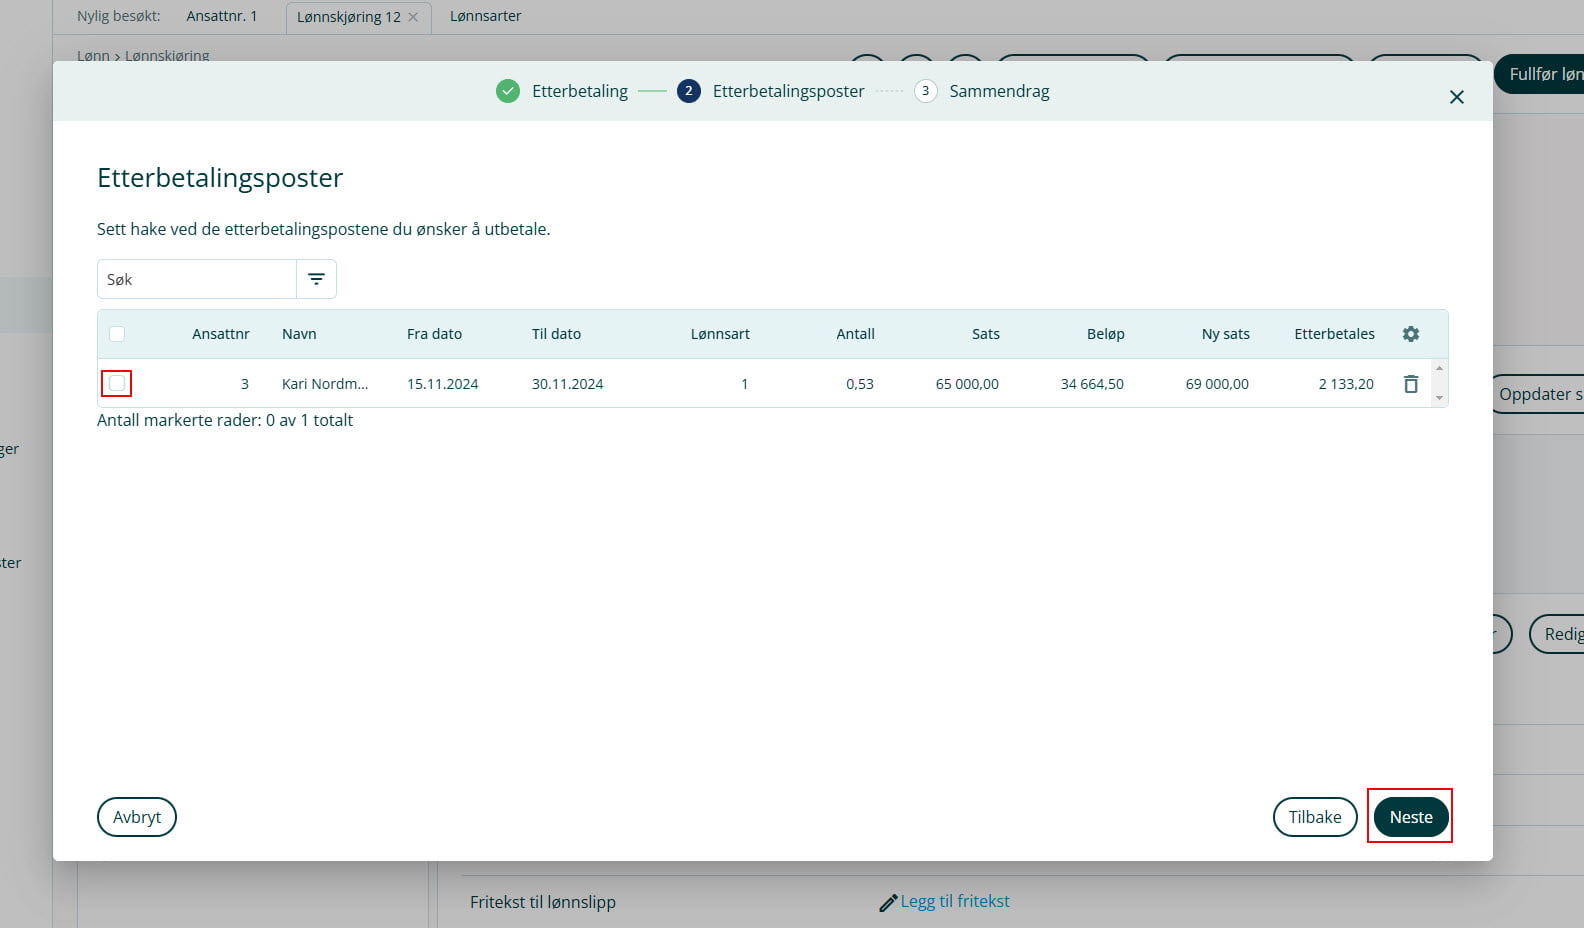Focus the Søk search field
Image resolution: width=1584 pixels, height=928 pixels.
[x=197, y=279]
